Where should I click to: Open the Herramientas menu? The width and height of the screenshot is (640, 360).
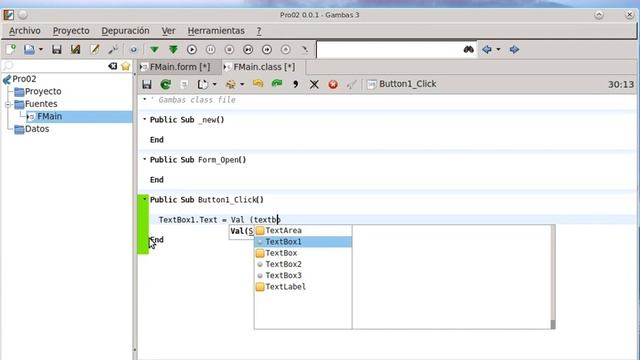(216, 31)
